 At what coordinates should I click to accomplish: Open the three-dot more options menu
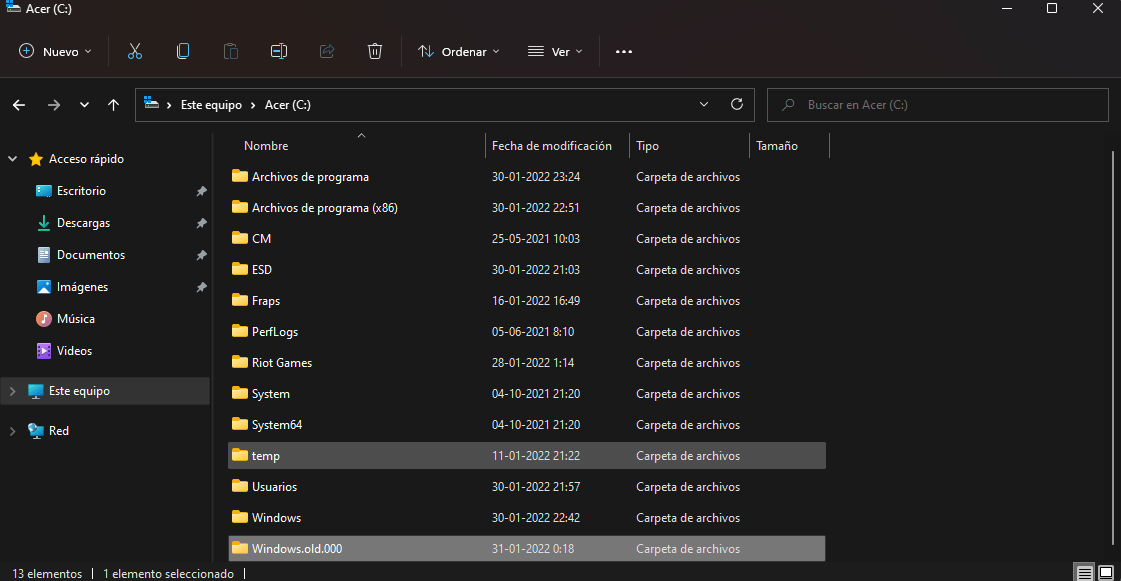pos(623,51)
